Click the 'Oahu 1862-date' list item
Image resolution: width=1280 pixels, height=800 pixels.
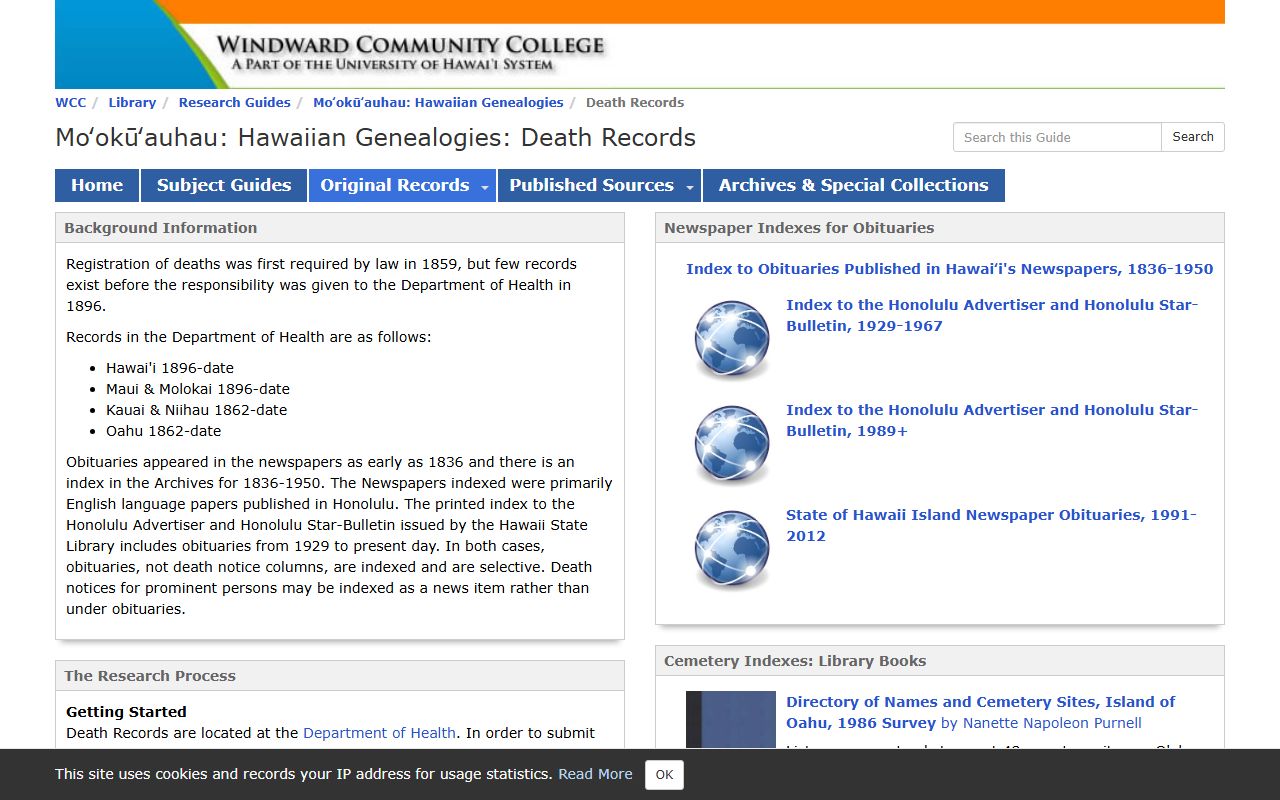point(163,431)
